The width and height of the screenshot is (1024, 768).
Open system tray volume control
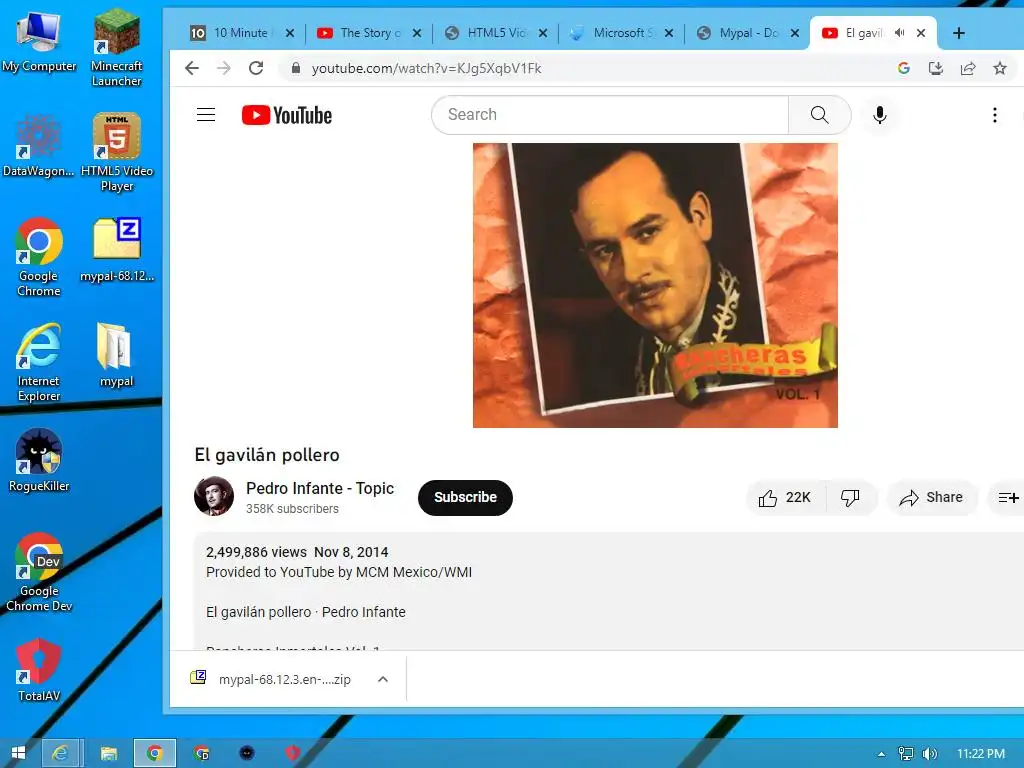pyautogui.click(x=929, y=754)
